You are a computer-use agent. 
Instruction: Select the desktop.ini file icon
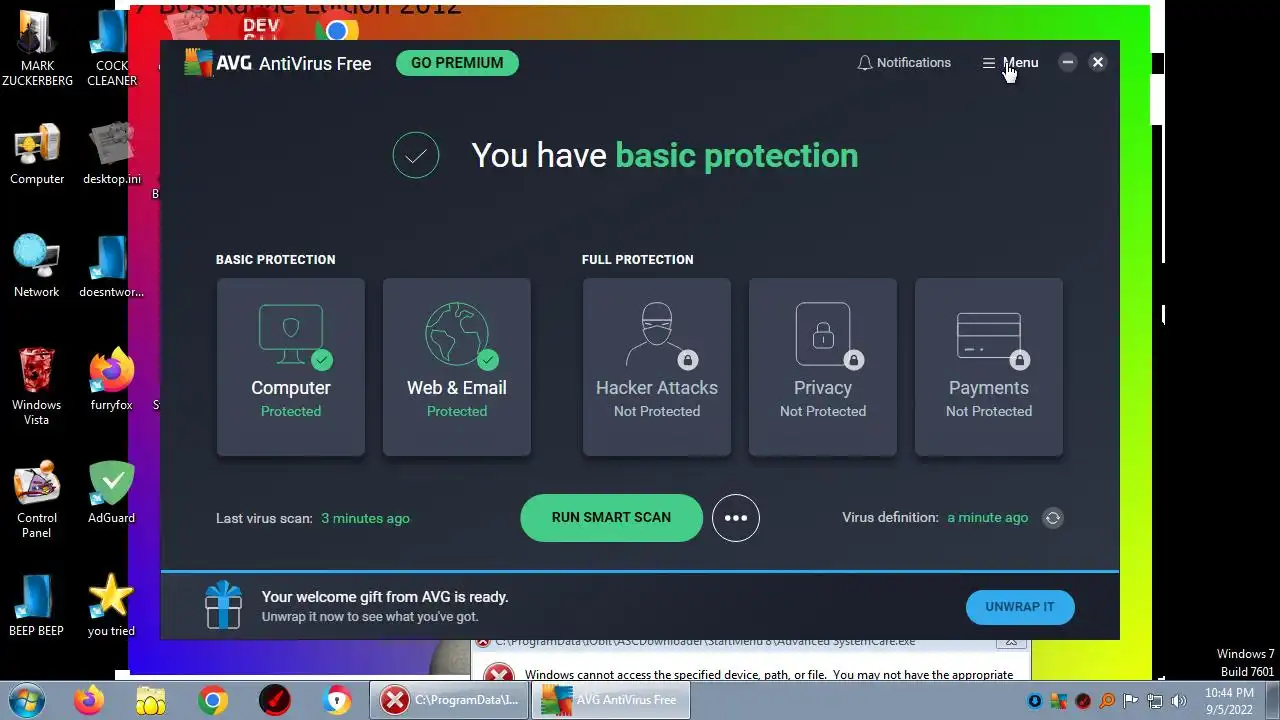click(x=111, y=155)
